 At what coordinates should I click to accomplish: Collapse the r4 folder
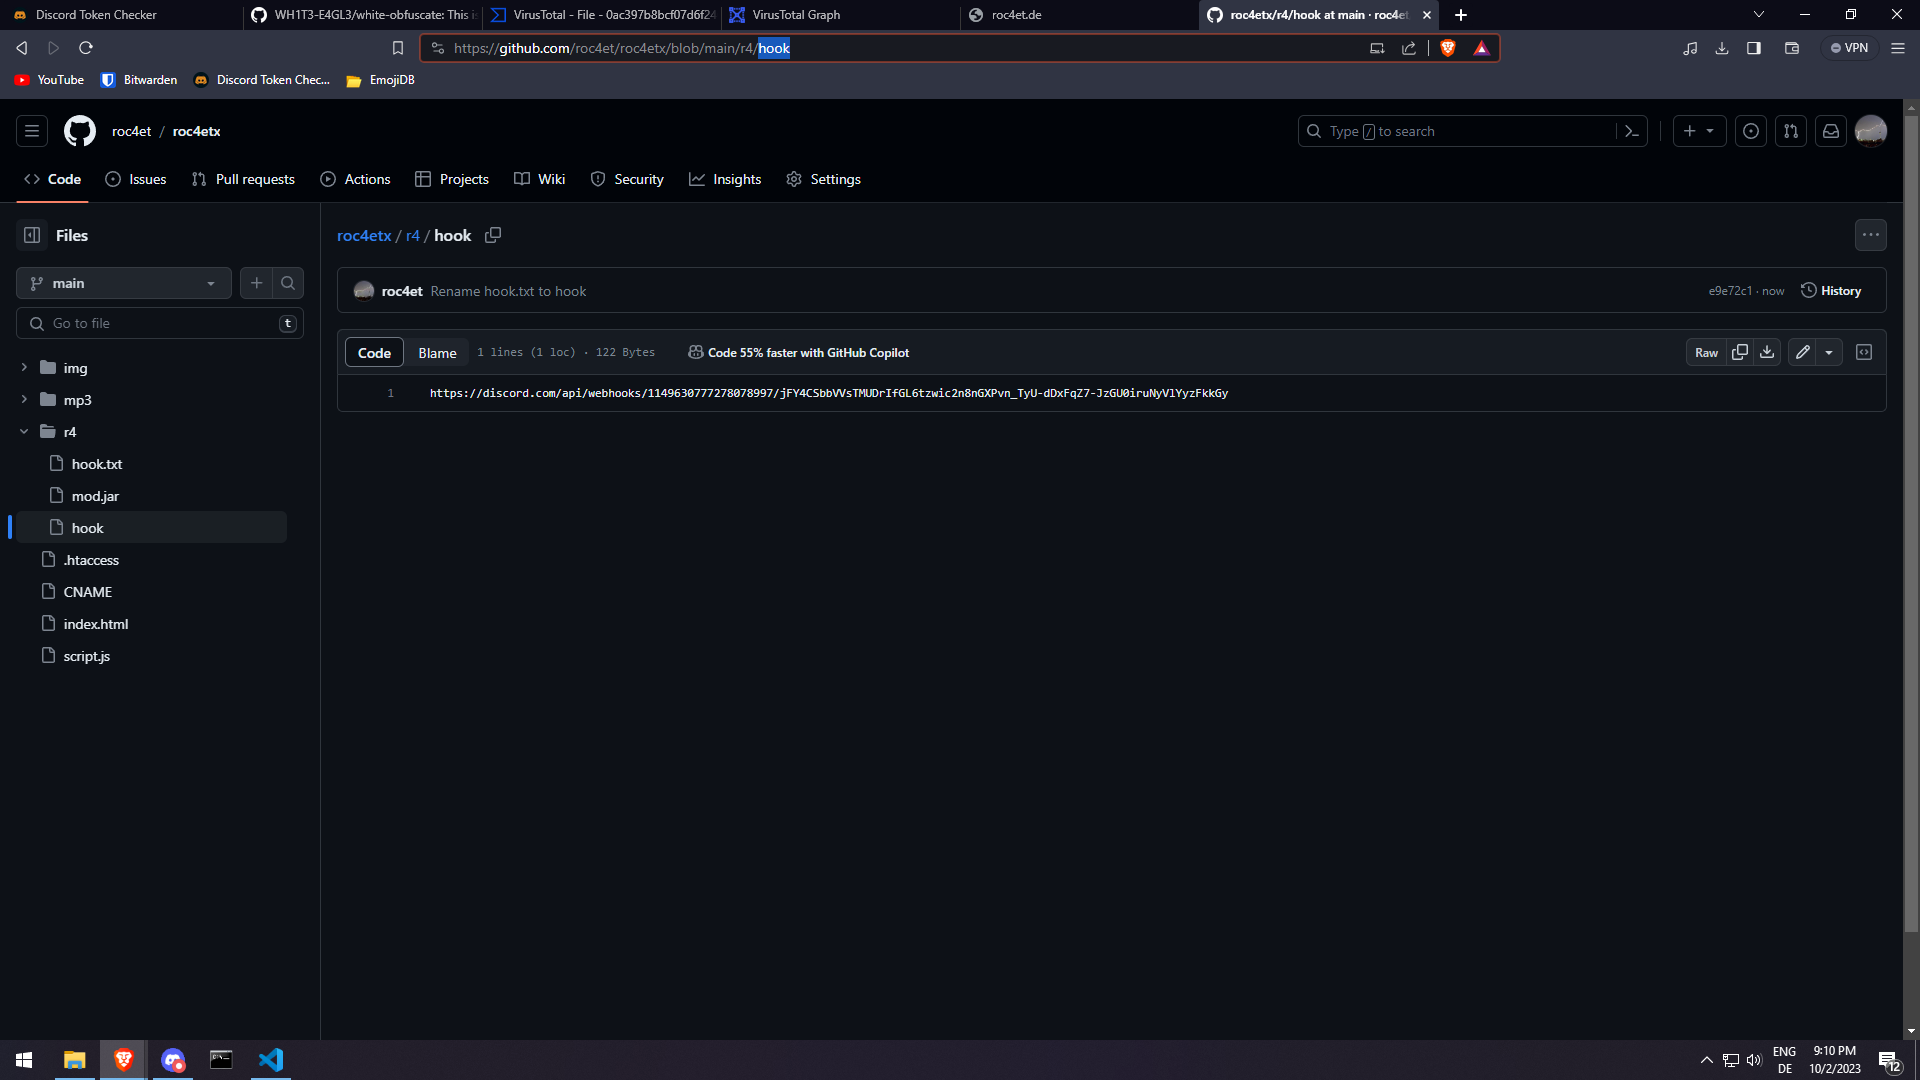tap(24, 432)
